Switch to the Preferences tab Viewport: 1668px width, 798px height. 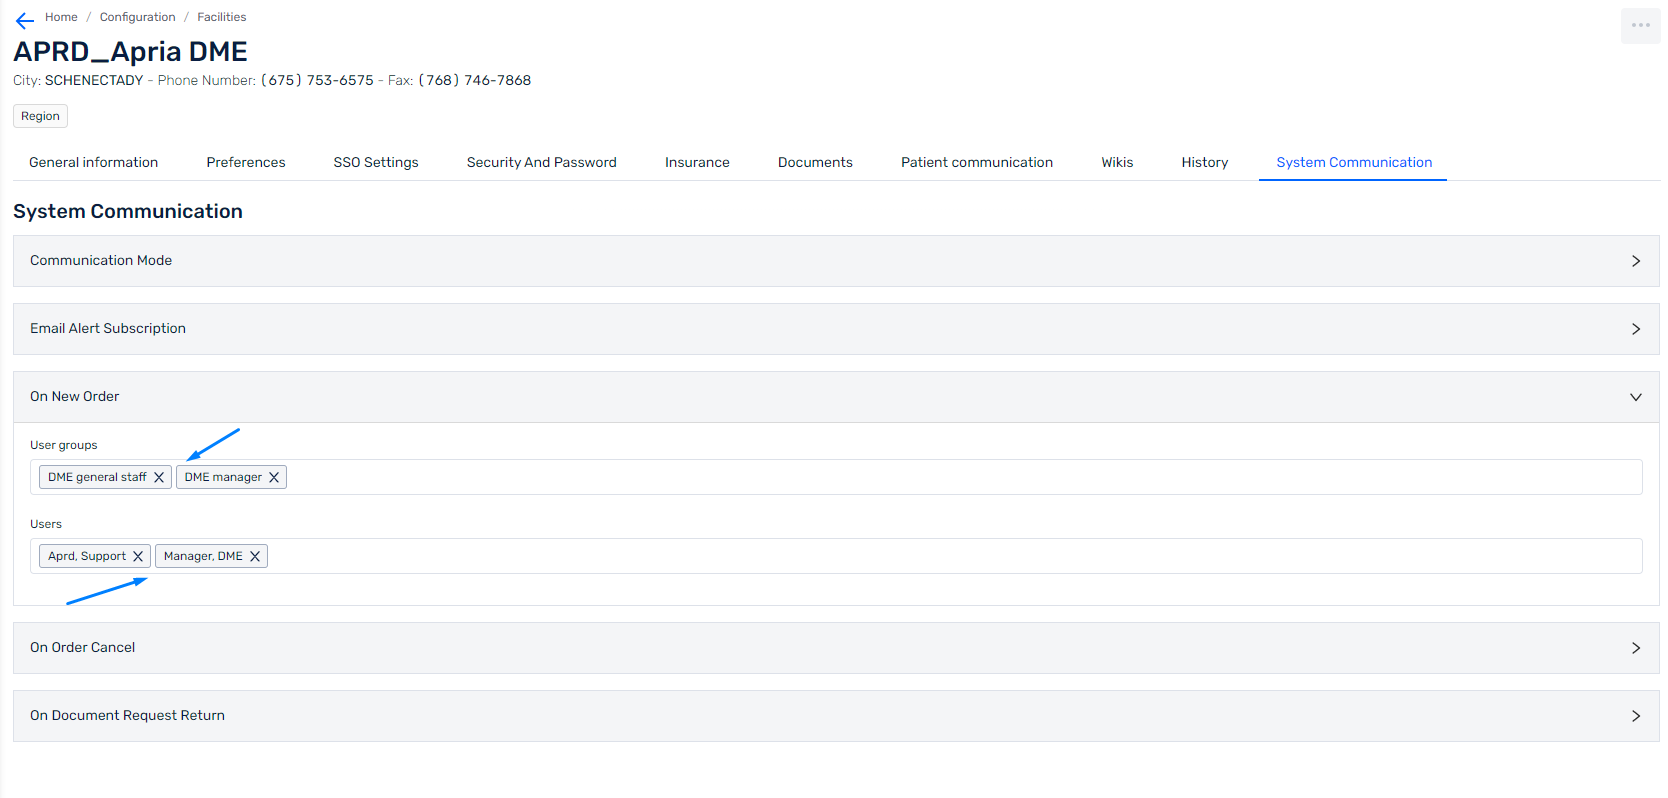point(246,162)
